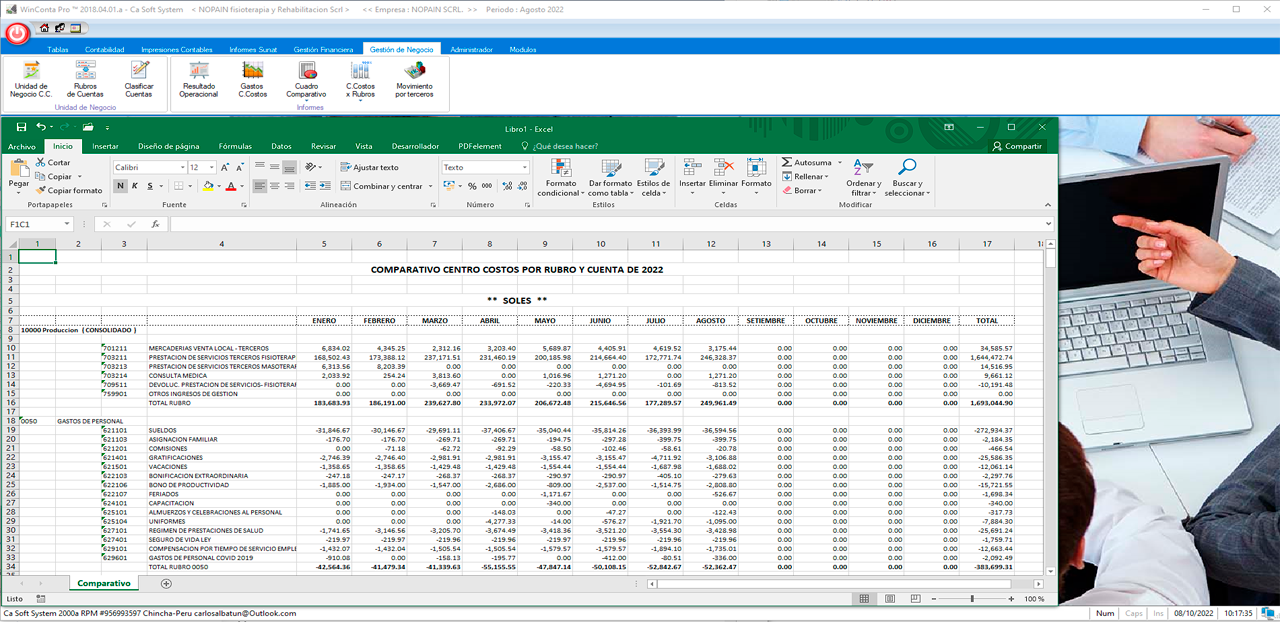1280x622 pixels.
Task: Open the Movimiento por terceros report
Action: tap(414, 78)
